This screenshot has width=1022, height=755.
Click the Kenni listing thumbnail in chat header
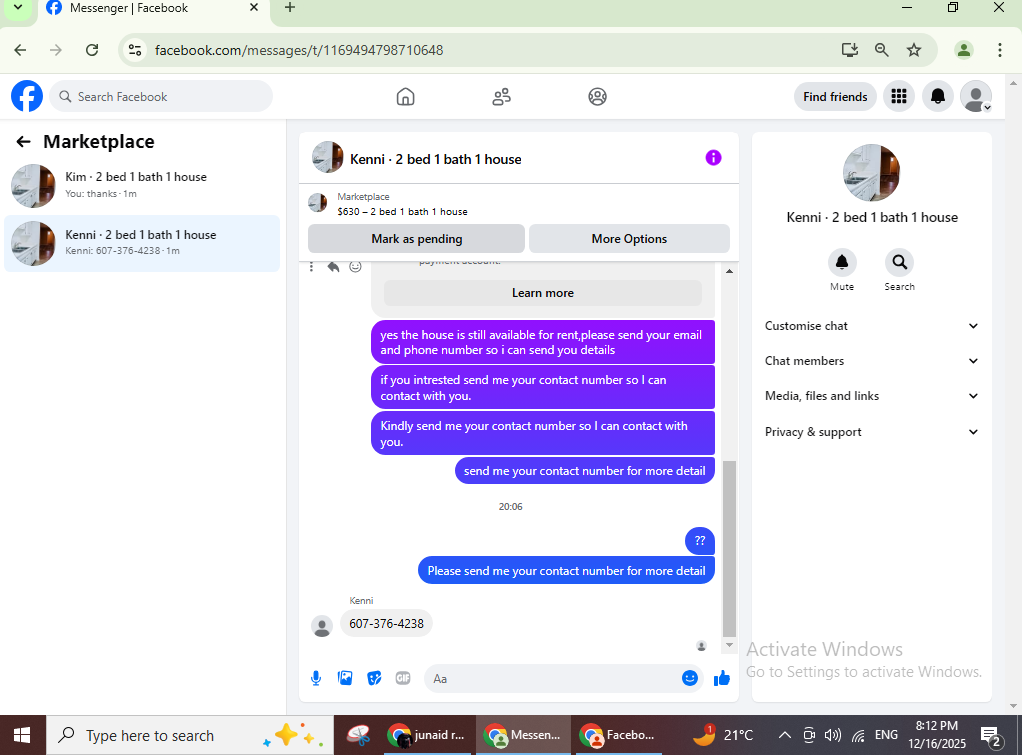click(328, 157)
